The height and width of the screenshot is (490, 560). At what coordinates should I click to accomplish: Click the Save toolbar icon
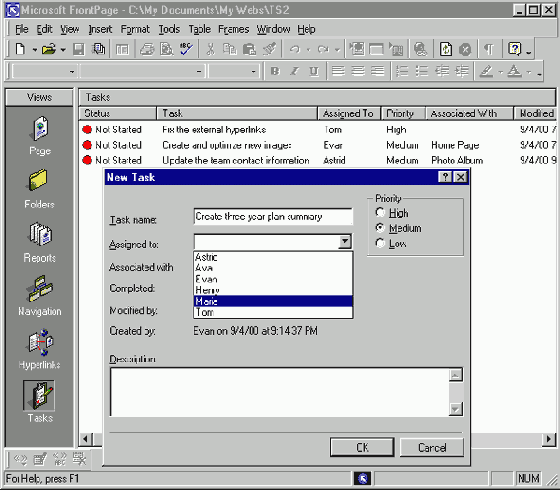click(x=79, y=49)
